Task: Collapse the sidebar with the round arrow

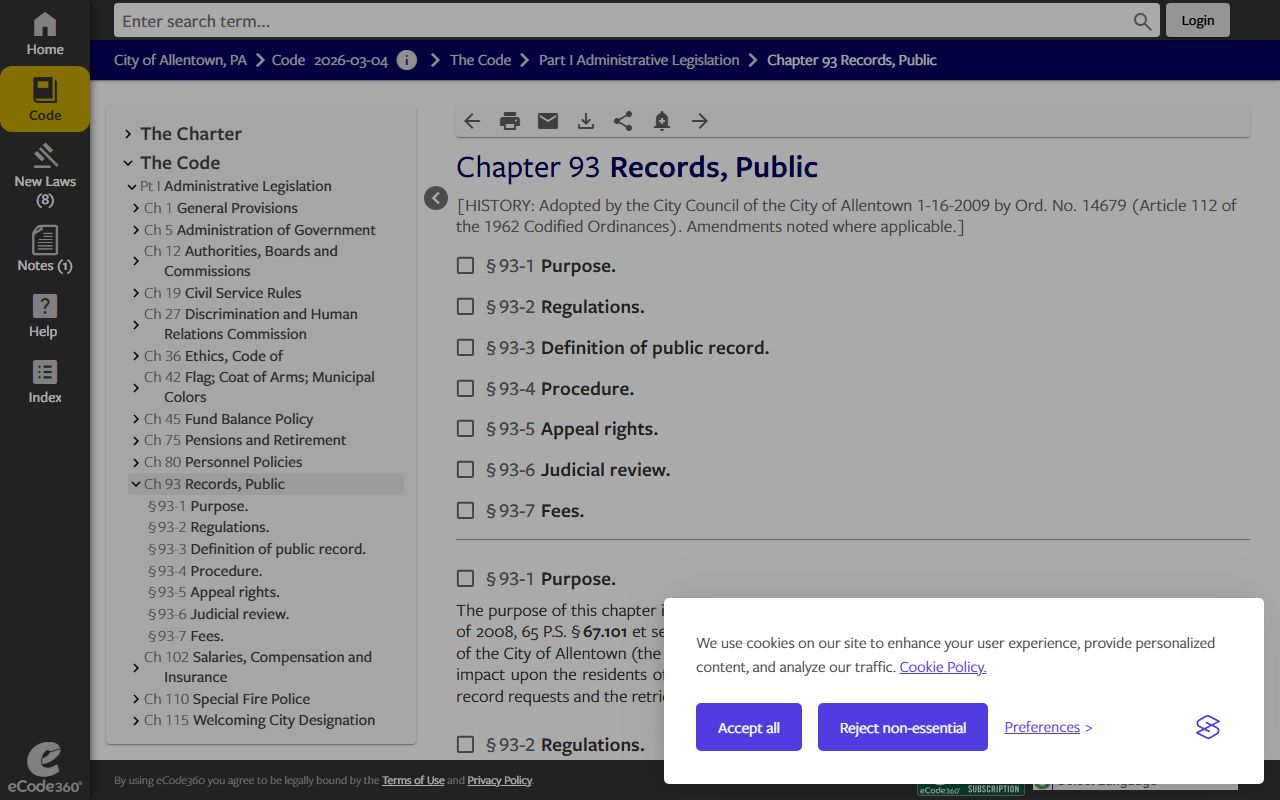Action: point(436,198)
